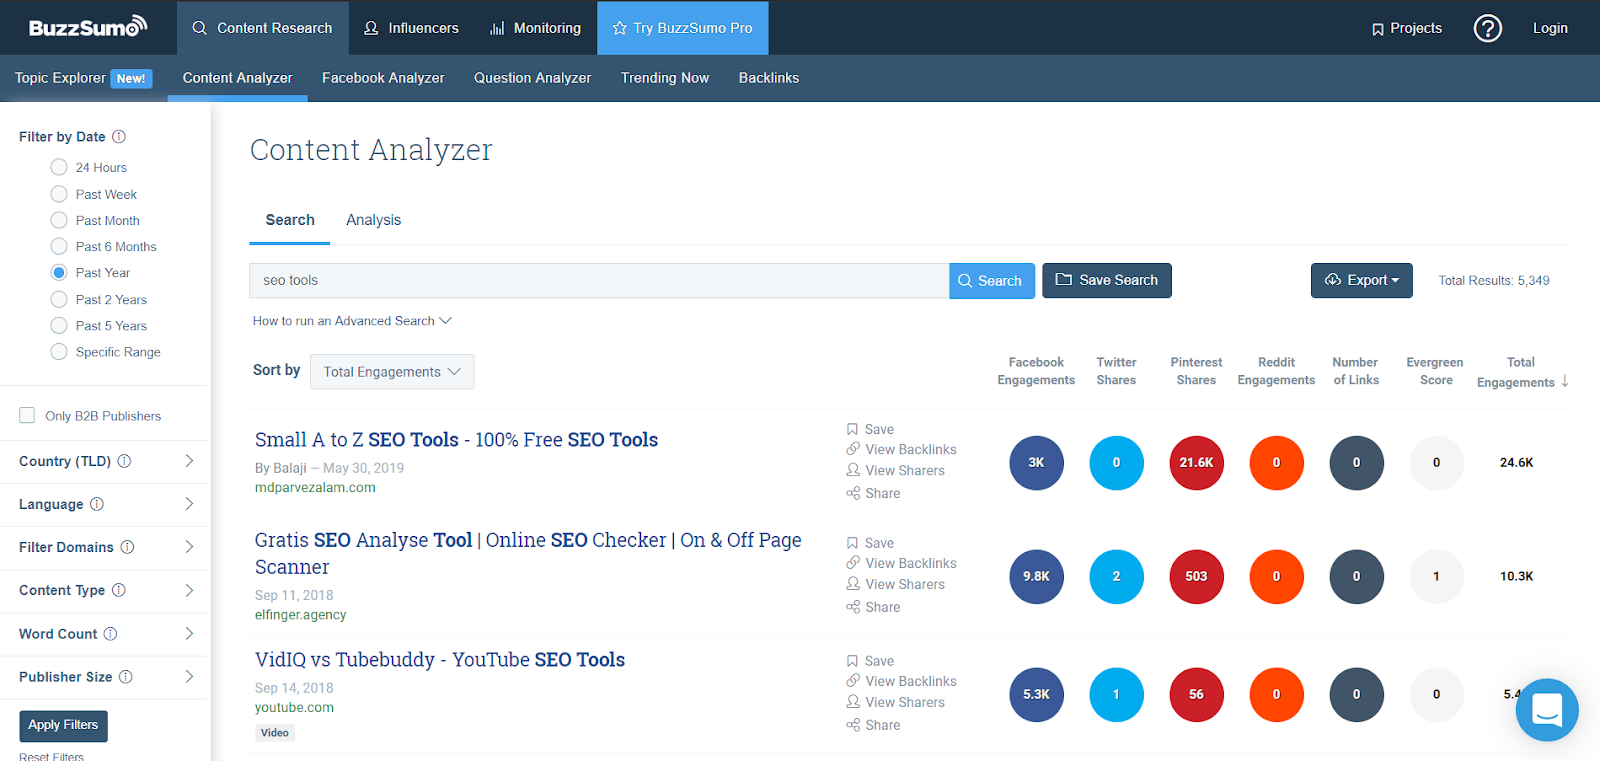Screen dimensions: 1600x761
Task: Click info icon beside Filter Domains
Action: click(x=127, y=547)
